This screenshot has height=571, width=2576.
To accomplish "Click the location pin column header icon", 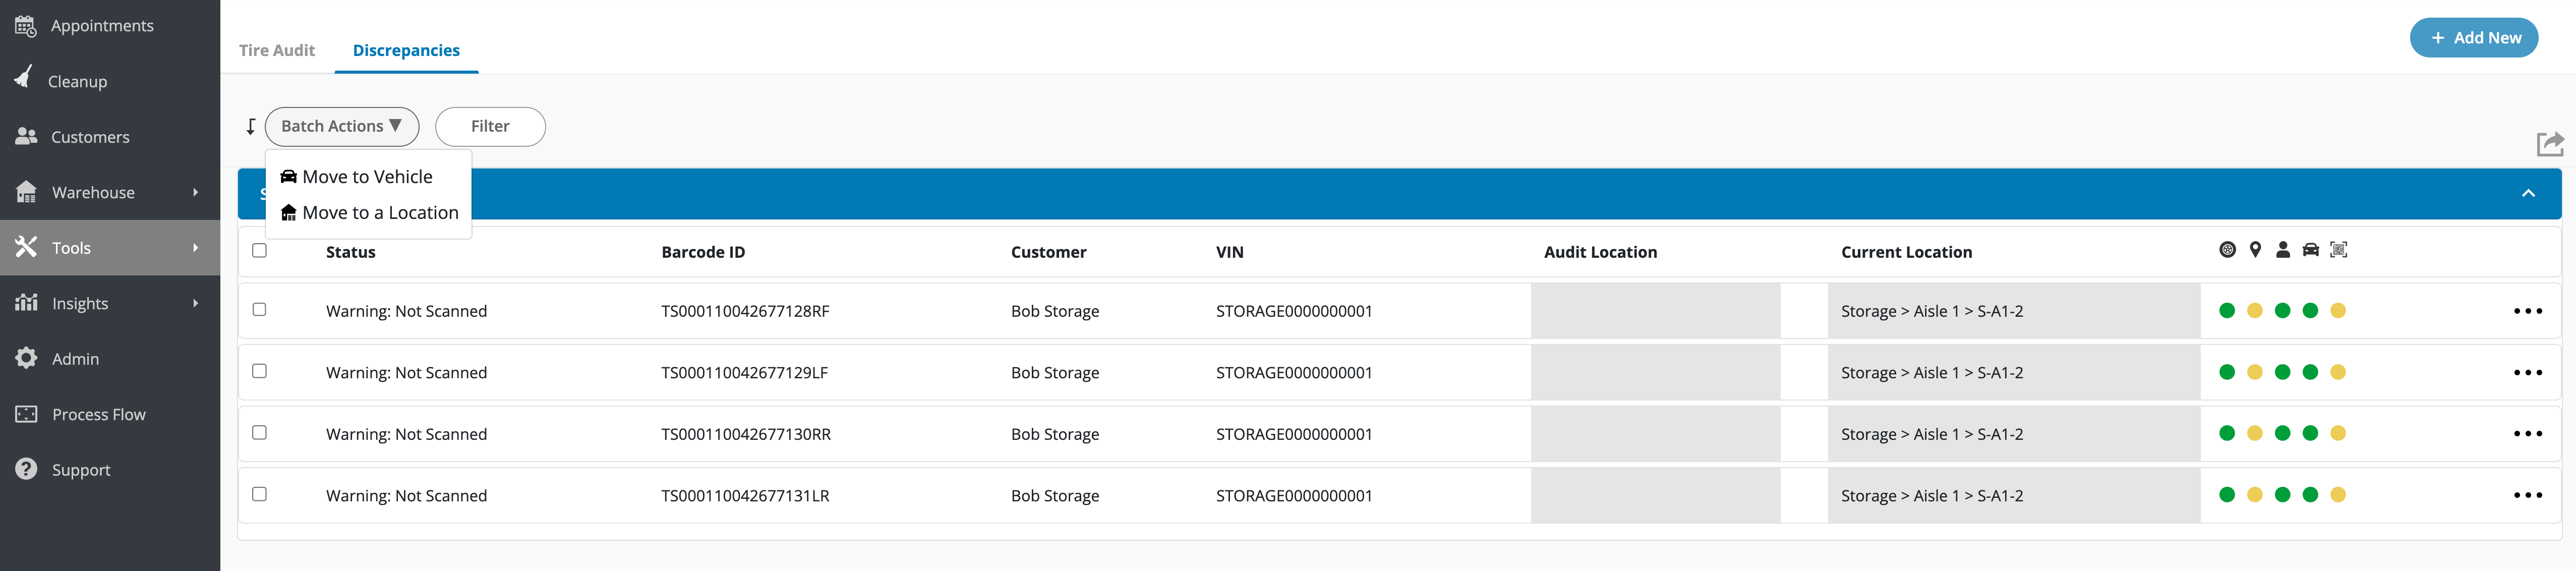I will 2255,250.
